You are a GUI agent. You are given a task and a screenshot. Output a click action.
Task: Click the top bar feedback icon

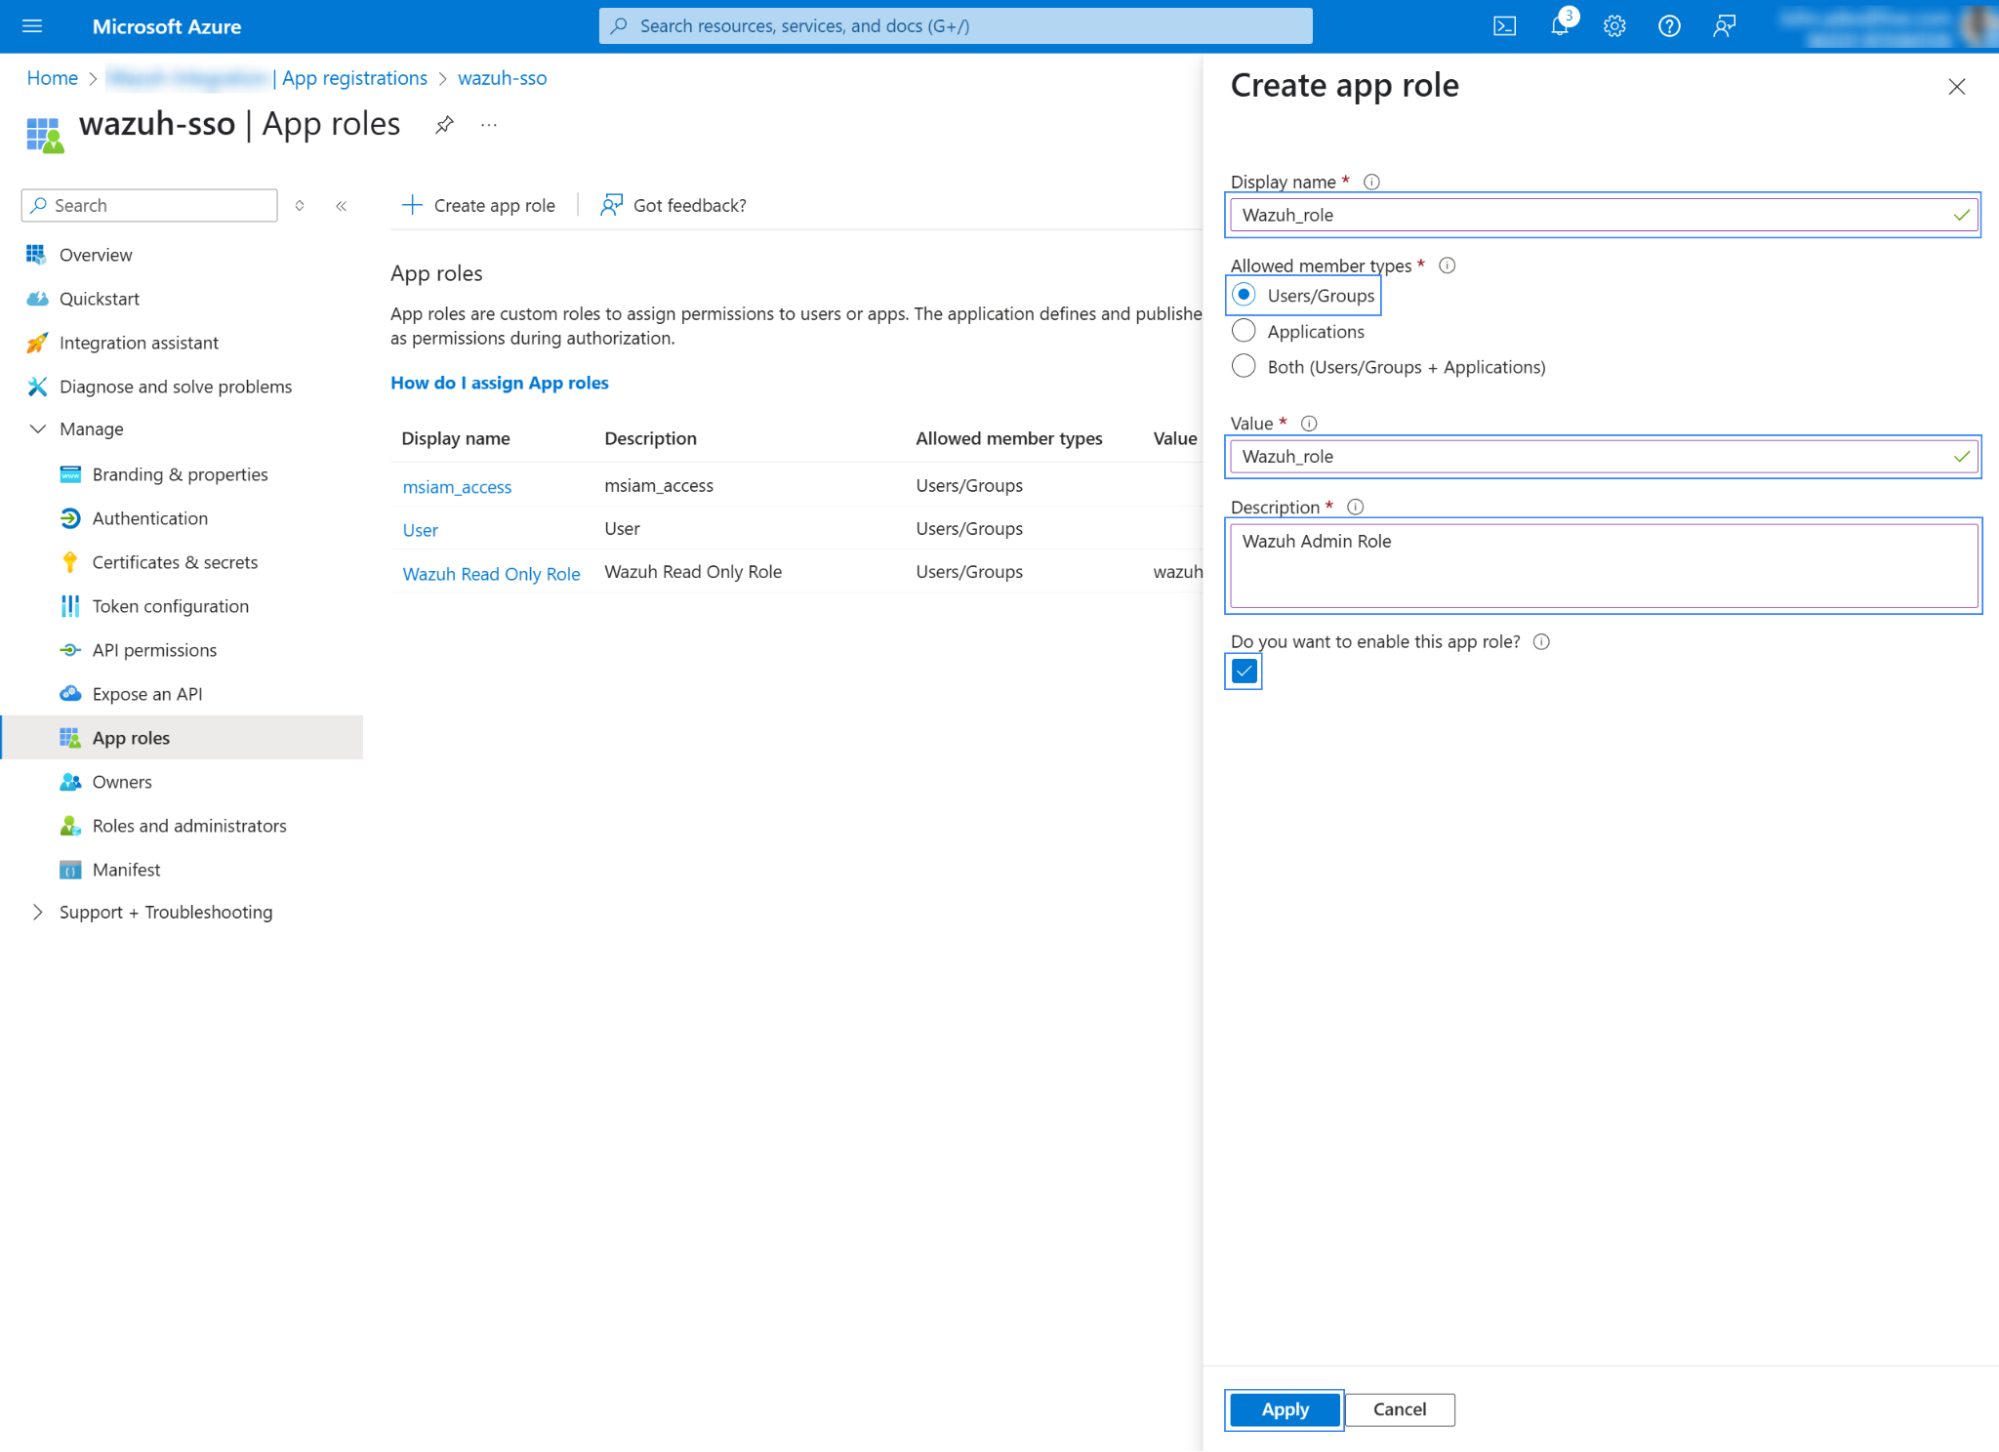(1723, 26)
